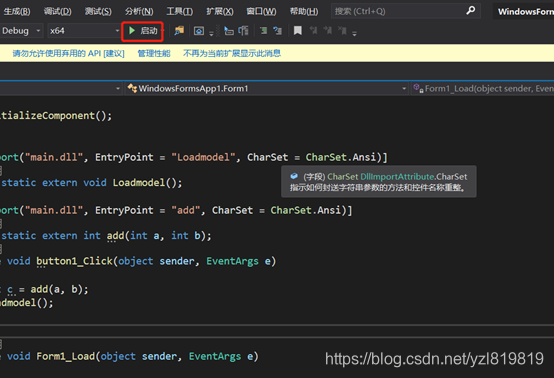Image resolution: width=554 pixels, height=378 pixels.
Task: Uncomment the selected lines
Action: click(x=277, y=31)
